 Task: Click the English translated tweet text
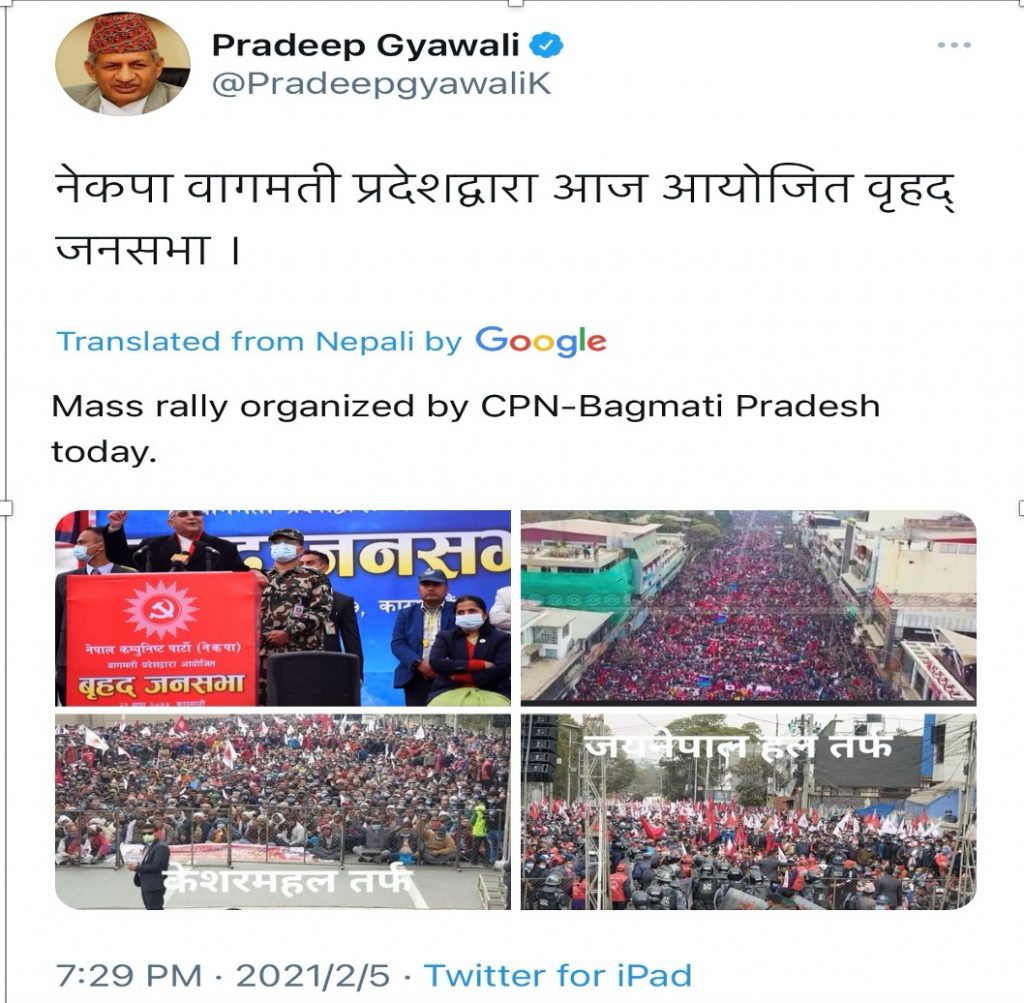[466, 428]
